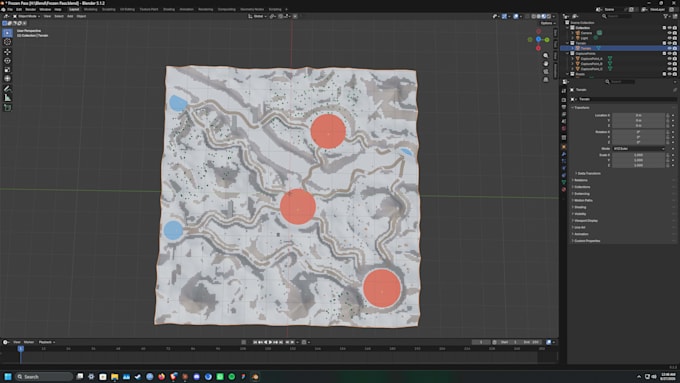Expand the Delta Transform section
680x383 pixels.
(589, 173)
